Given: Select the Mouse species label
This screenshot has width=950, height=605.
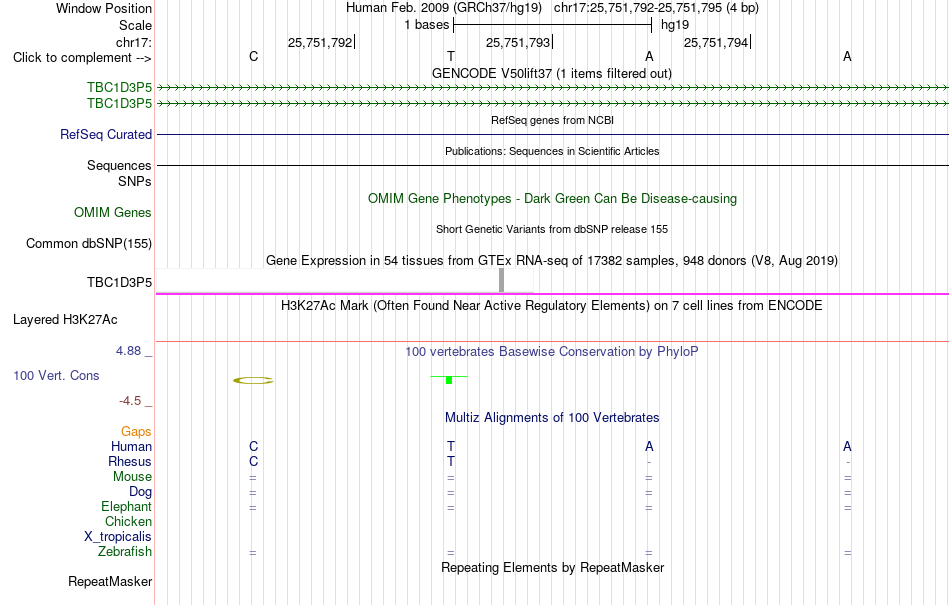Looking at the screenshot, I should [x=132, y=477].
